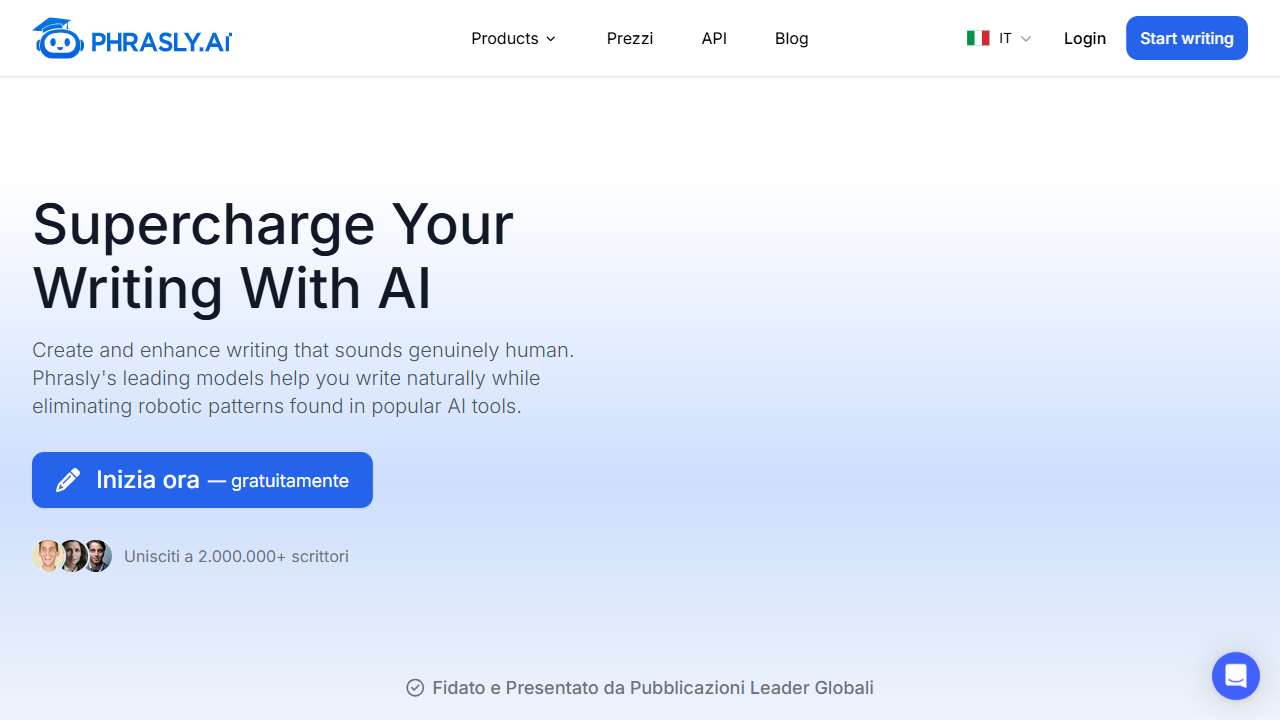Select the IT language label
1280x720 pixels.
pyautogui.click(x=1005, y=38)
